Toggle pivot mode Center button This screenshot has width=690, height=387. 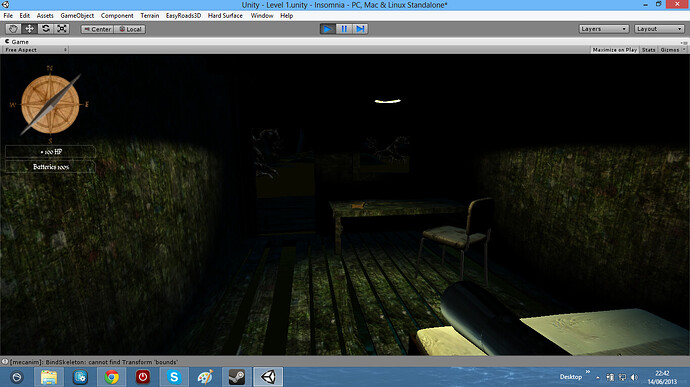pos(97,29)
